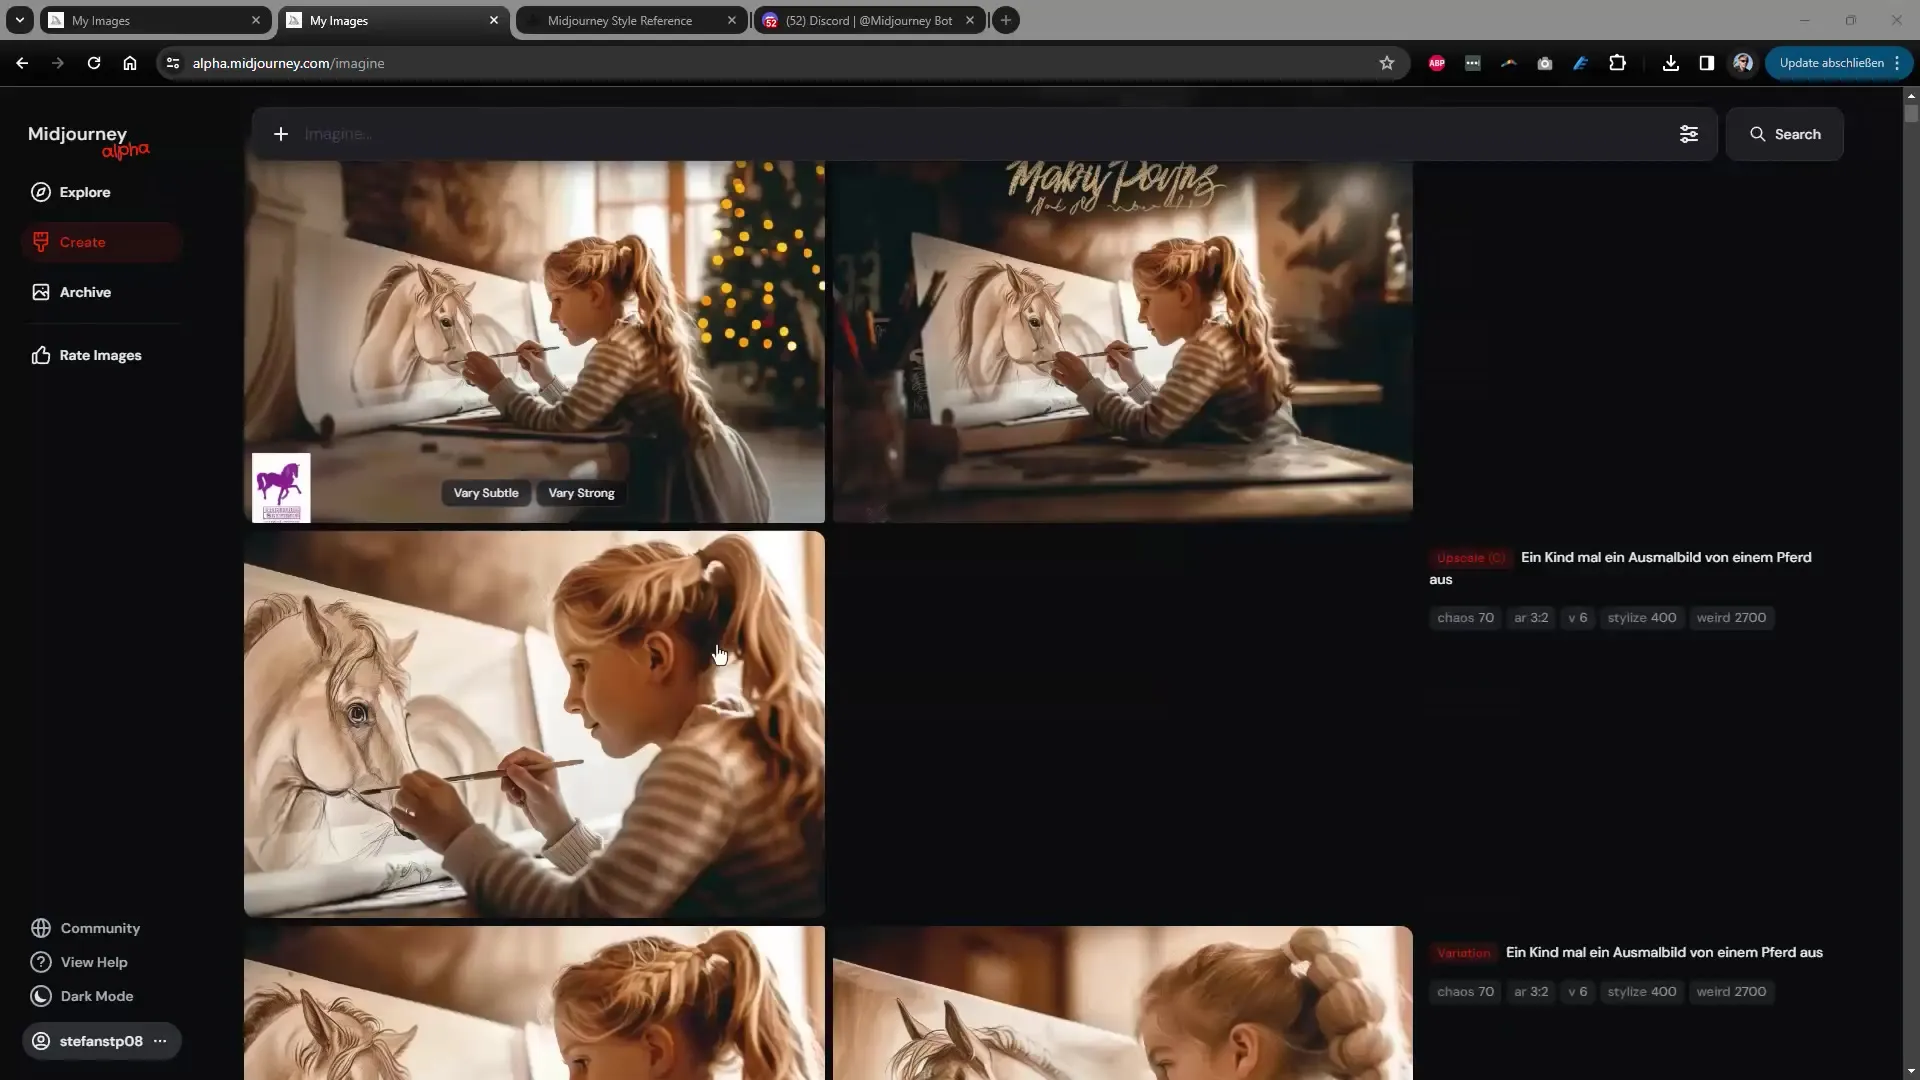Click the View Help link
Image resolution: width=1920 pixels, height=1080 pixels.
click(94, 963)
